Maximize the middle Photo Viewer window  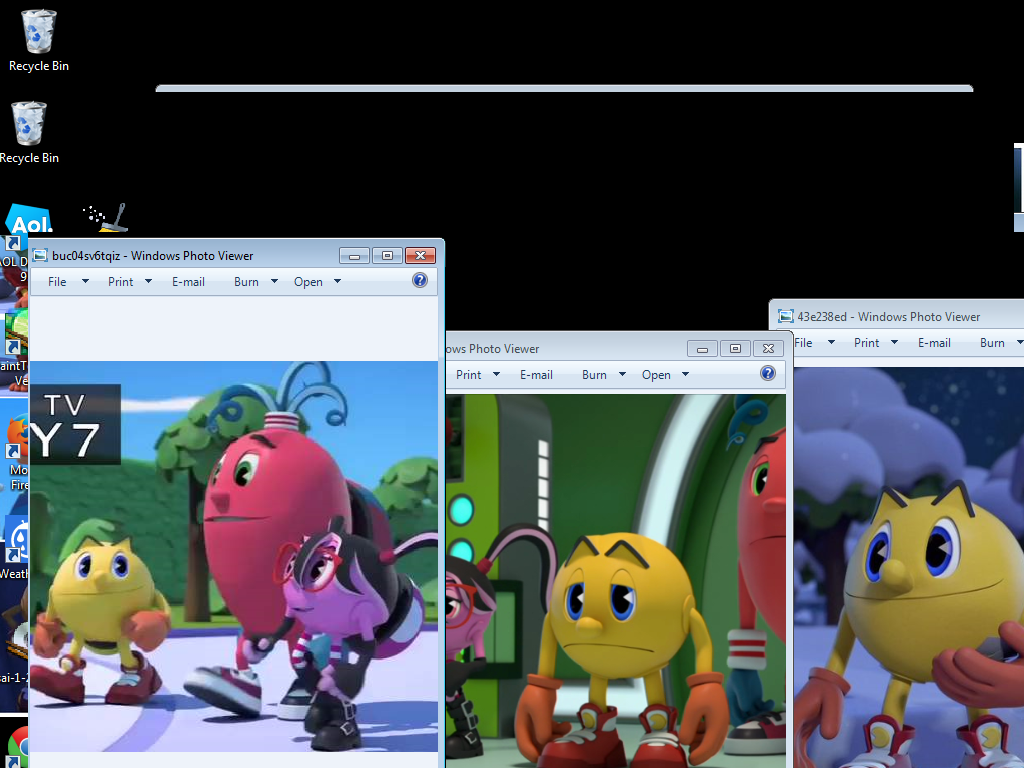point(735,349)
